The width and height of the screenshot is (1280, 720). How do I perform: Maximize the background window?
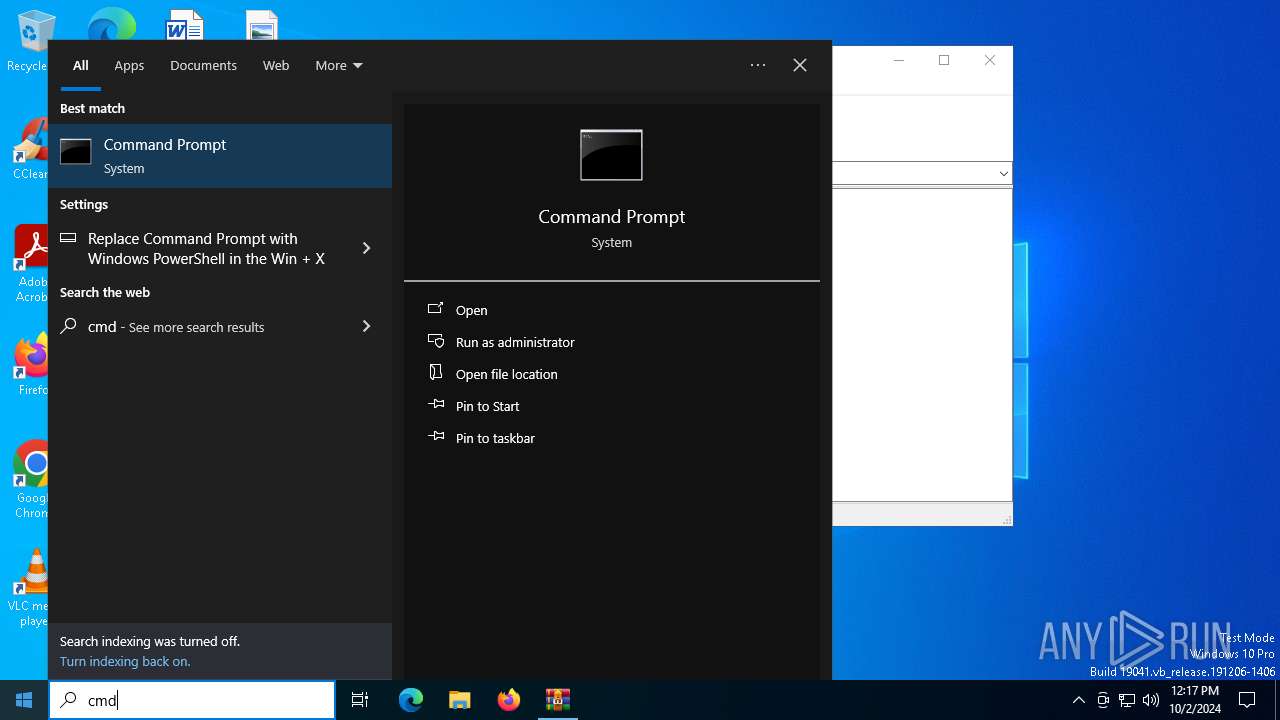point(944,60)
